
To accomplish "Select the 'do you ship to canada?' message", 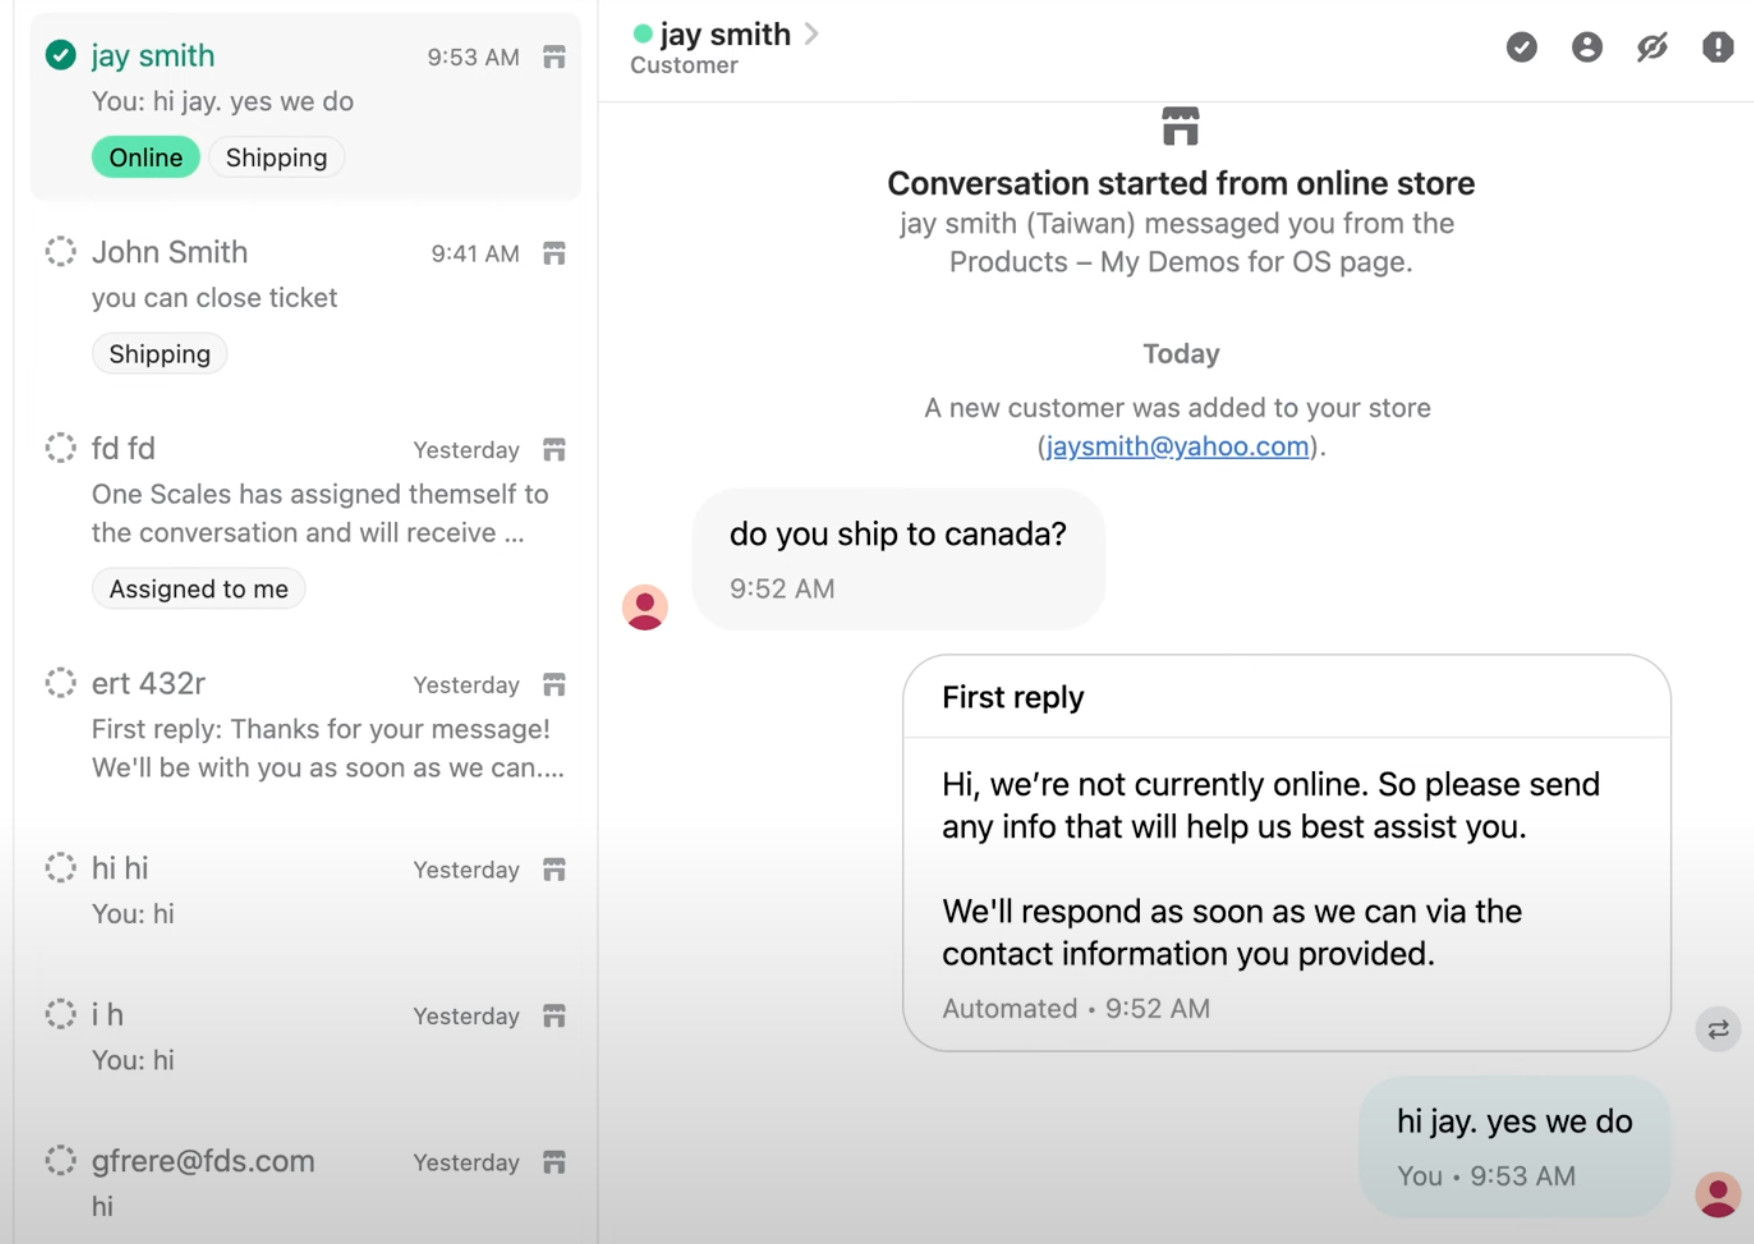I will [897, 535].
